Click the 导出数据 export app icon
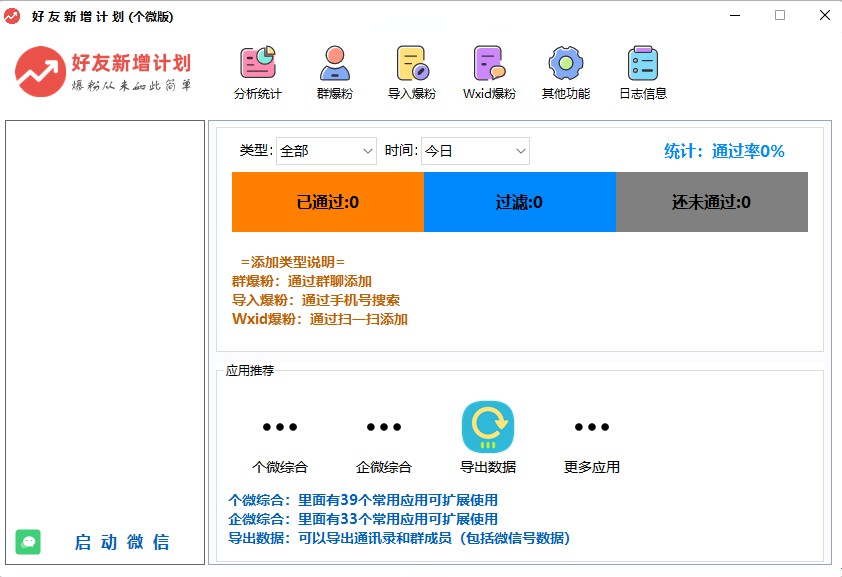Viewport: 842px width, 577px height. pyautogui.click(x=488, y=427)
